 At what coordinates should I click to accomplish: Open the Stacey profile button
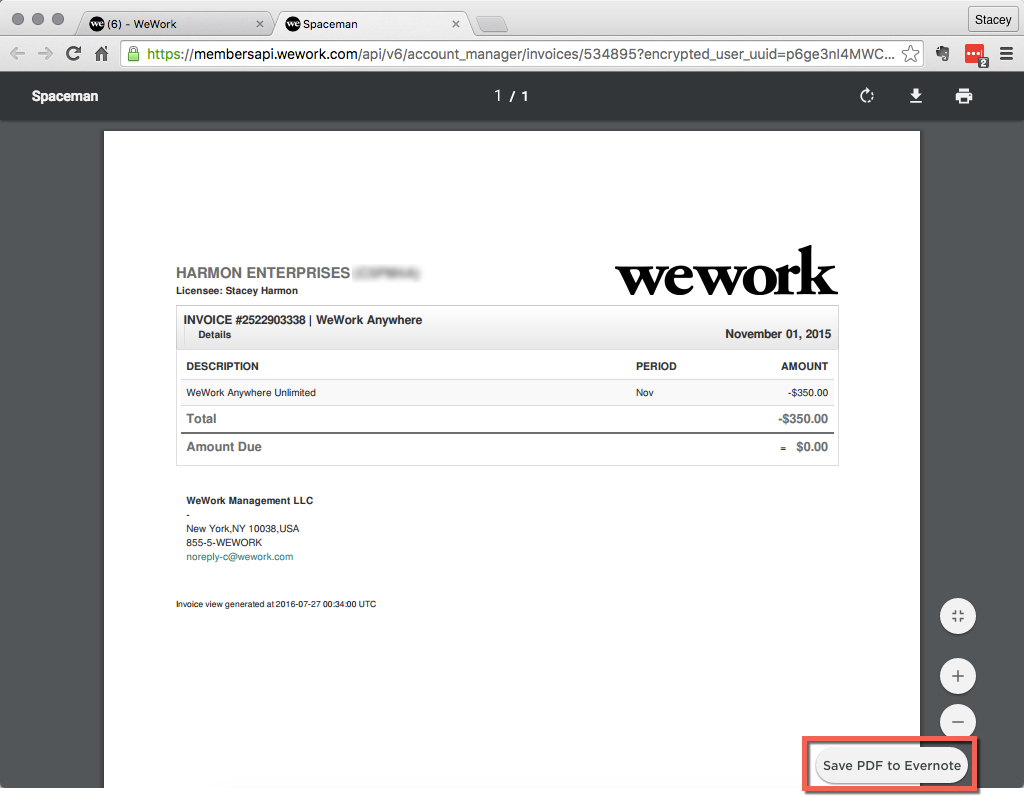tap(992, 20)
